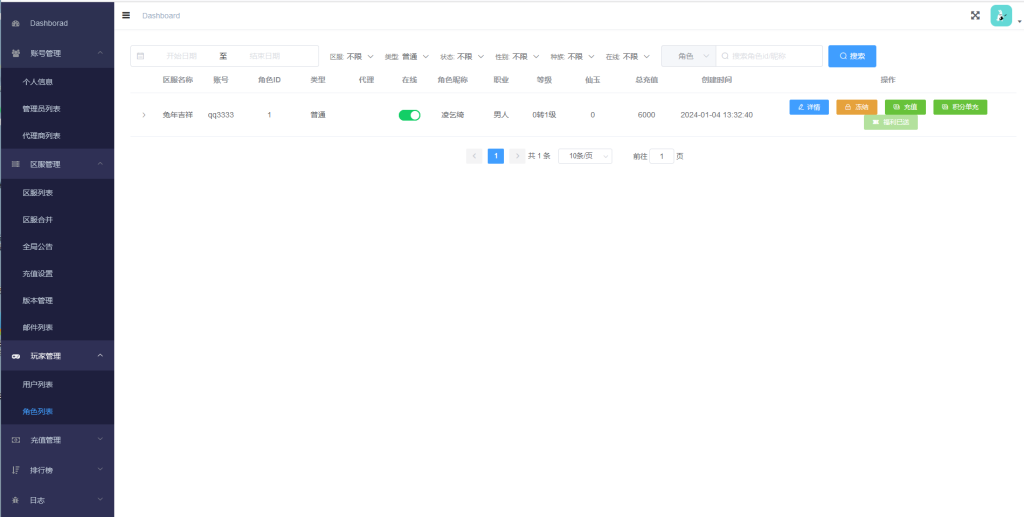
Task: Select page 1 in pagination
Action: coord(496,156)
